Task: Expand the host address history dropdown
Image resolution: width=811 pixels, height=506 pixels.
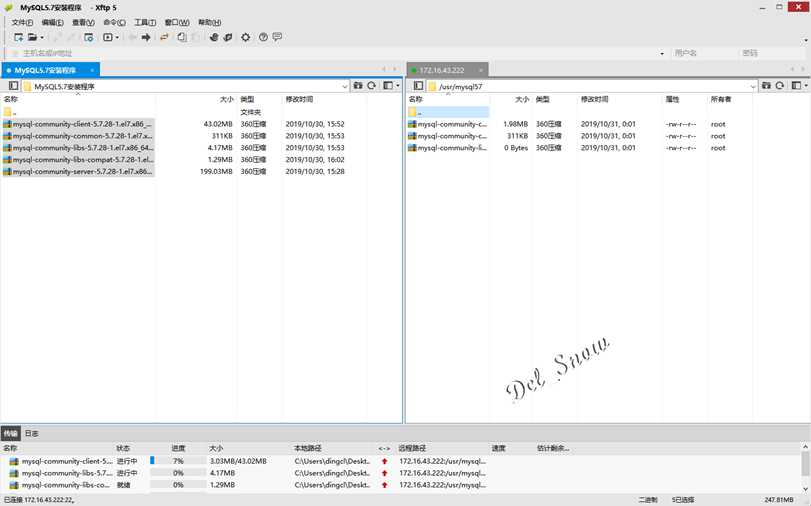Action: point(662,53)
